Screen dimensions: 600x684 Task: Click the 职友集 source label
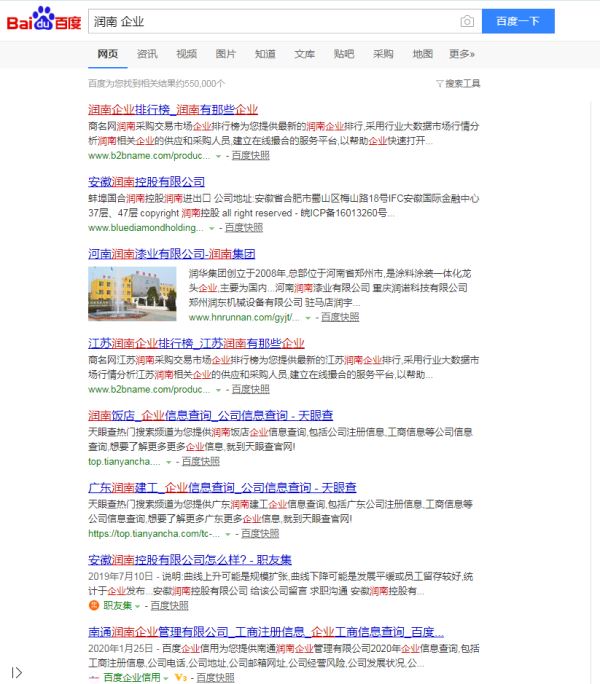click(117, 605)
